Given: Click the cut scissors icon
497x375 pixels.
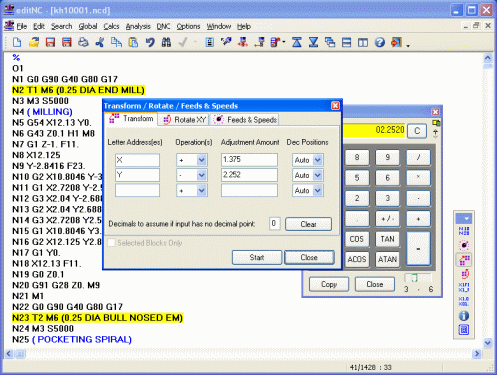Looking at the screenshot, I should point(100,42).
